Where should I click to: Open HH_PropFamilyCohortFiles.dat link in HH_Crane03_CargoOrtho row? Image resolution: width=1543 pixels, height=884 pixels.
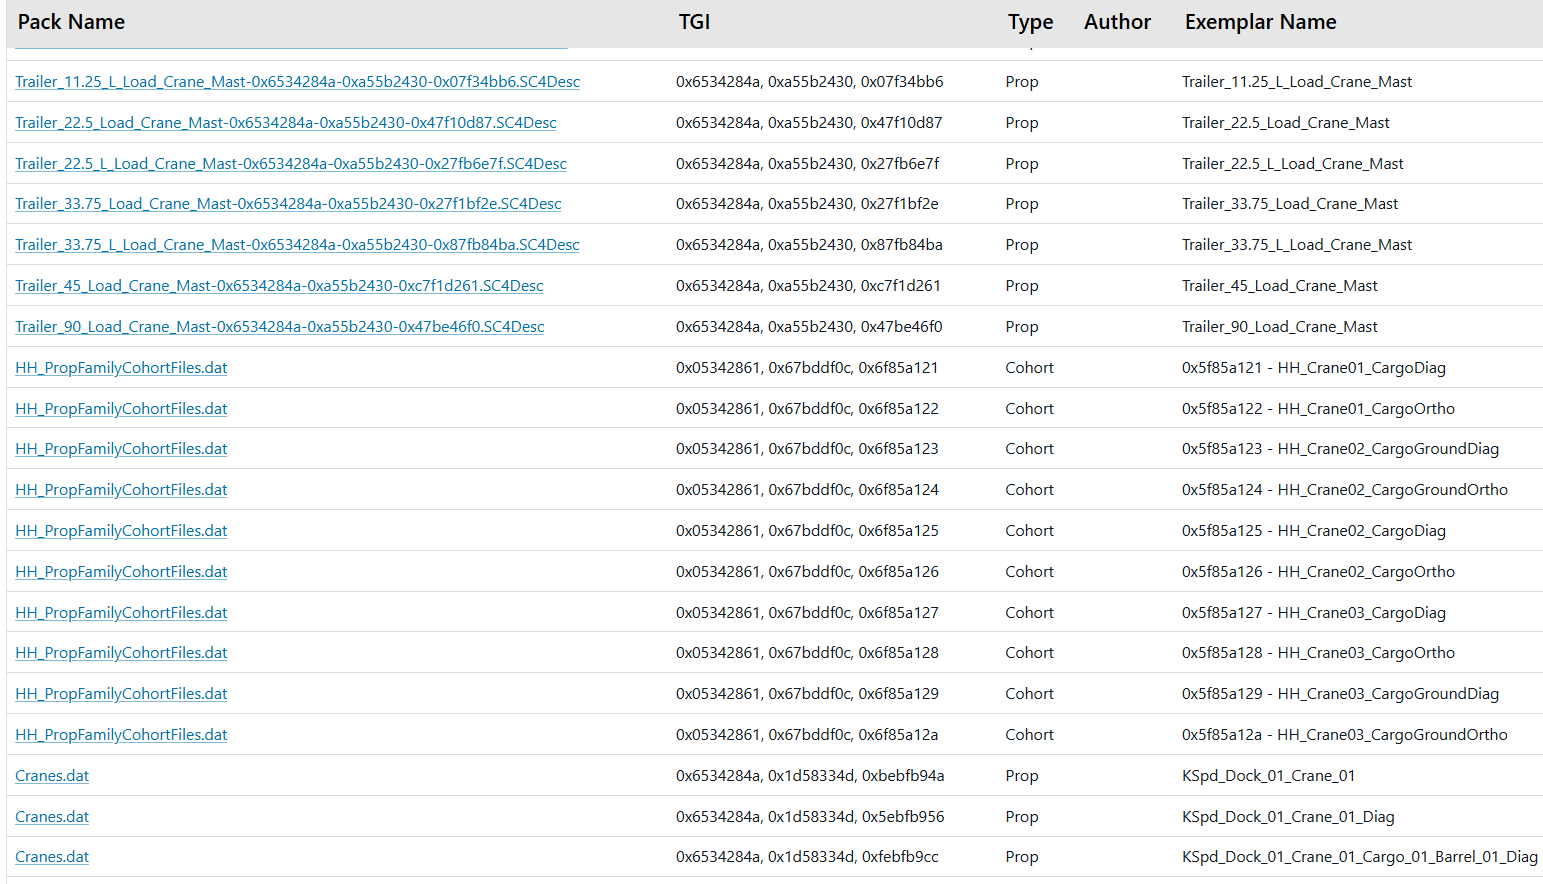[x=121, y=653]
